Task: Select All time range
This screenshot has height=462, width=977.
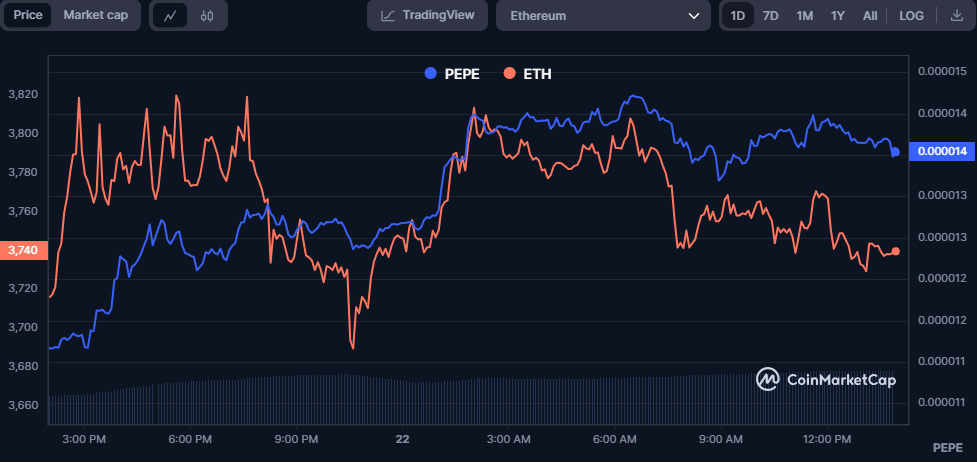Action: point(870,16)
